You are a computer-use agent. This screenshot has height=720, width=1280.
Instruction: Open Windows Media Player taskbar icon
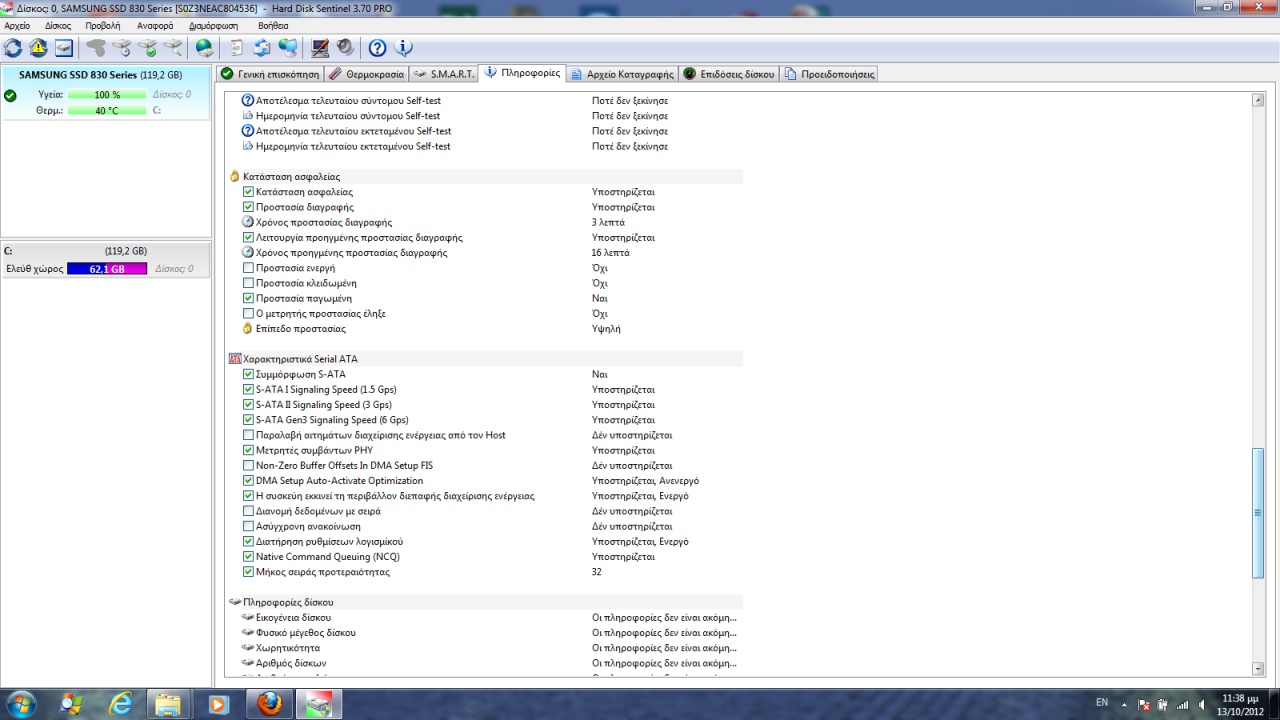(219, 704)
